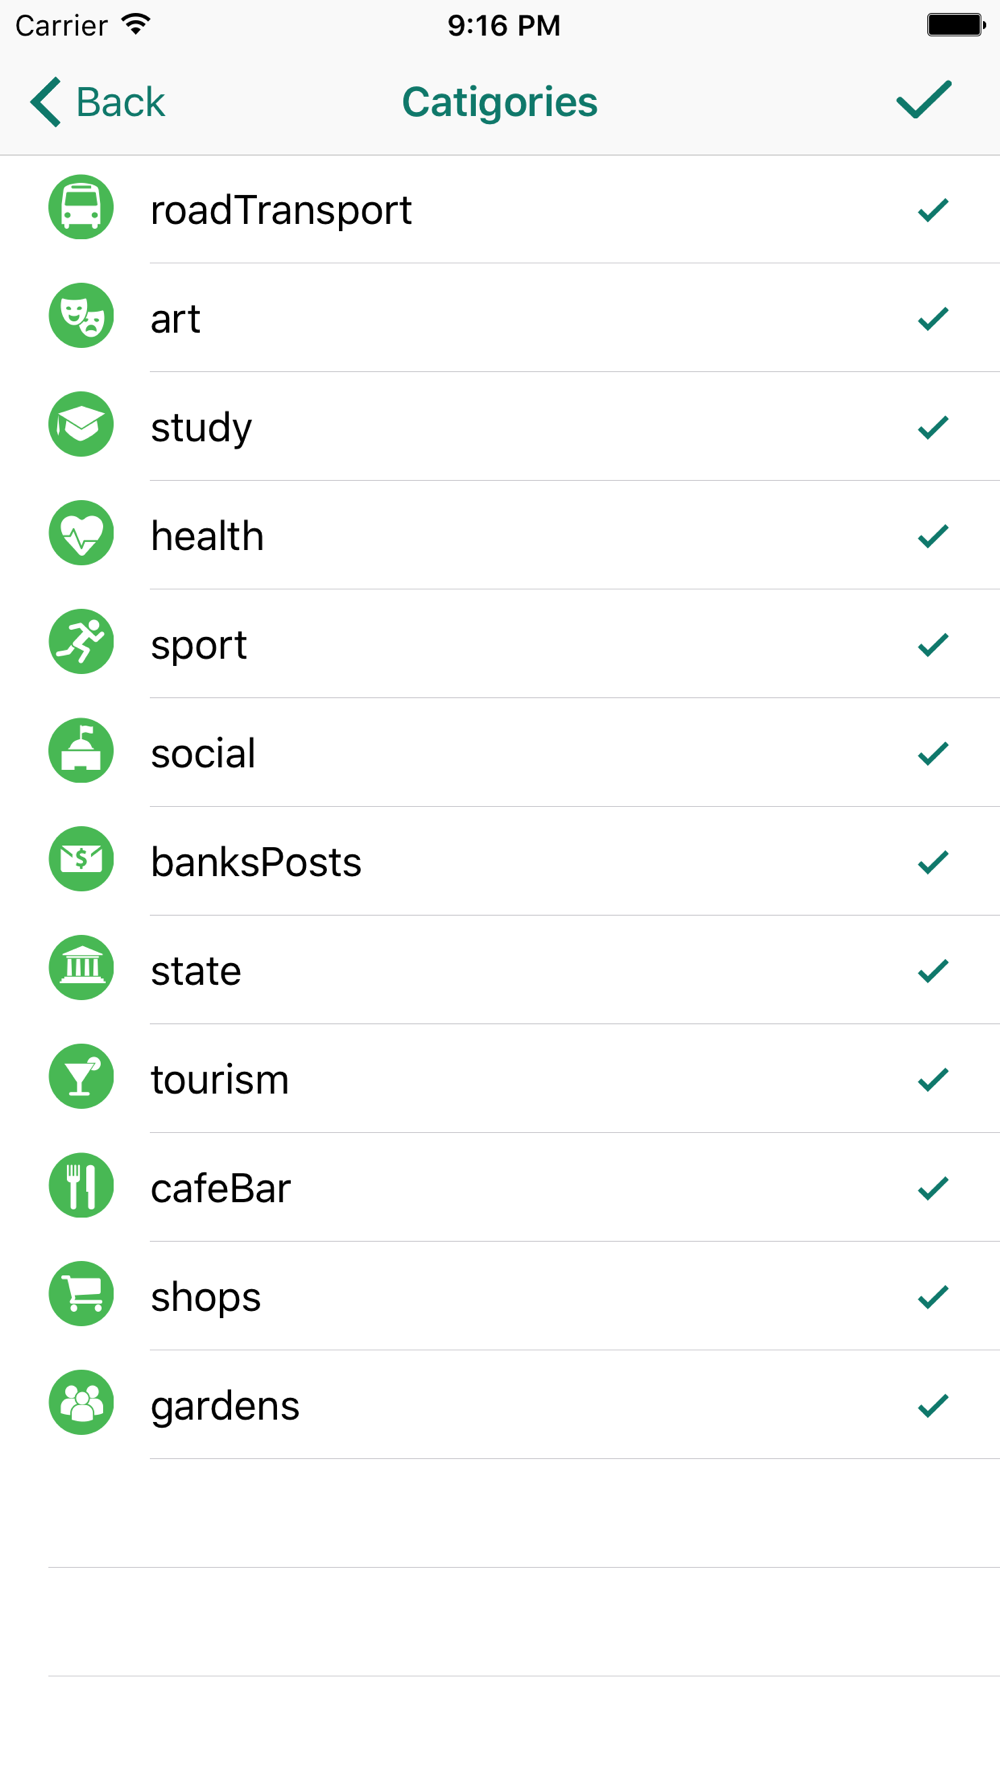Tap the cafeBar fork and knife icon

coord(81,1186)
